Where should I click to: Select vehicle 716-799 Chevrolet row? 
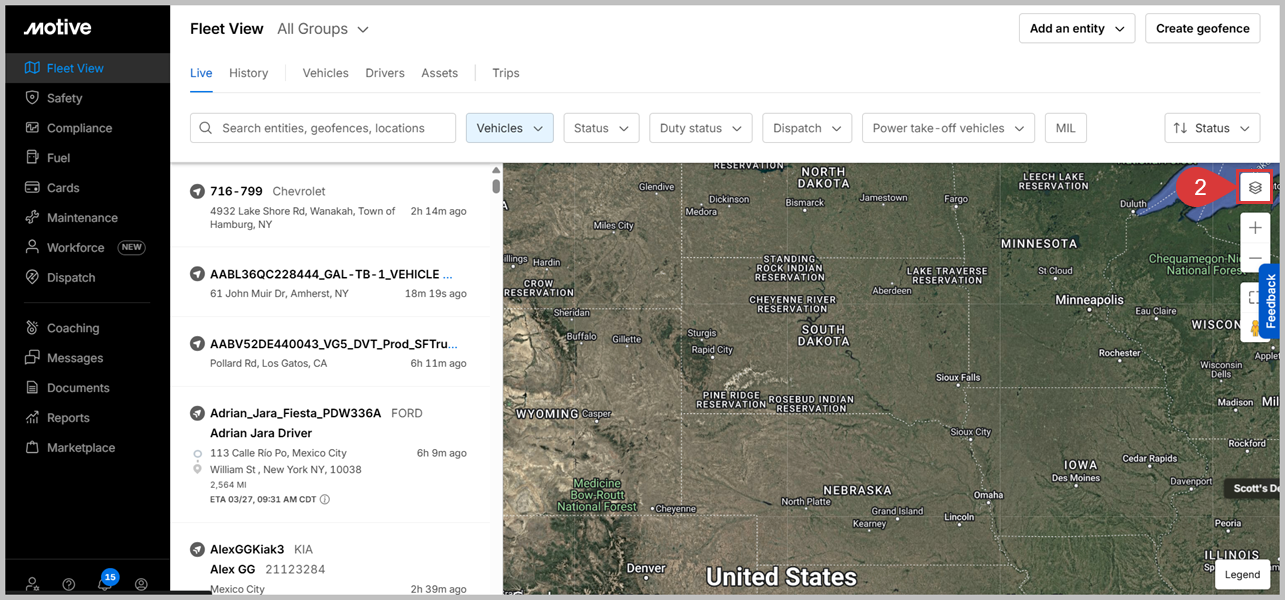tap(330, 207)
